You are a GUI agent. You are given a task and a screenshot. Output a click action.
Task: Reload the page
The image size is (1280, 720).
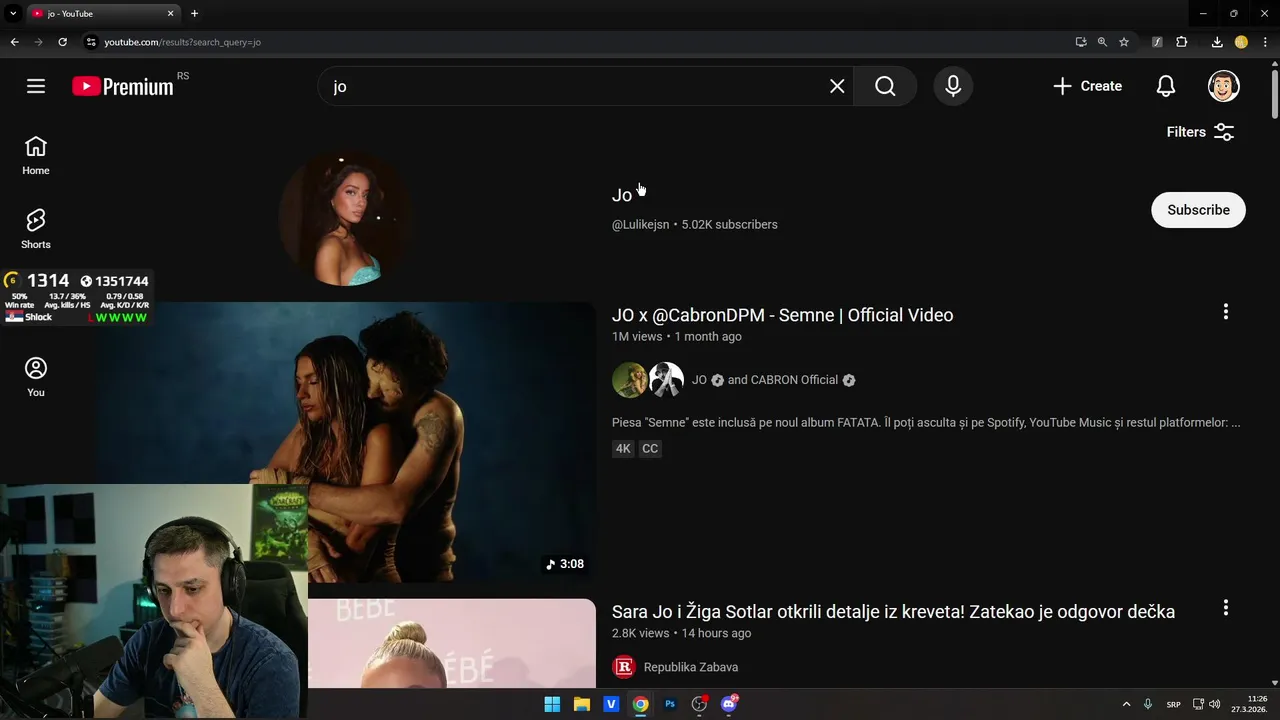pos(62,42)
